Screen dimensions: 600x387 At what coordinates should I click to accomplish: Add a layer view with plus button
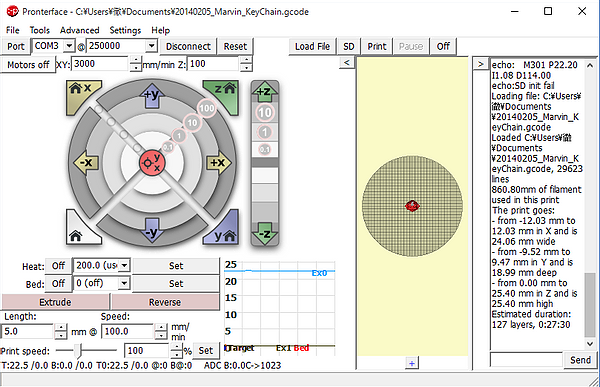click(x=412, y=363)
